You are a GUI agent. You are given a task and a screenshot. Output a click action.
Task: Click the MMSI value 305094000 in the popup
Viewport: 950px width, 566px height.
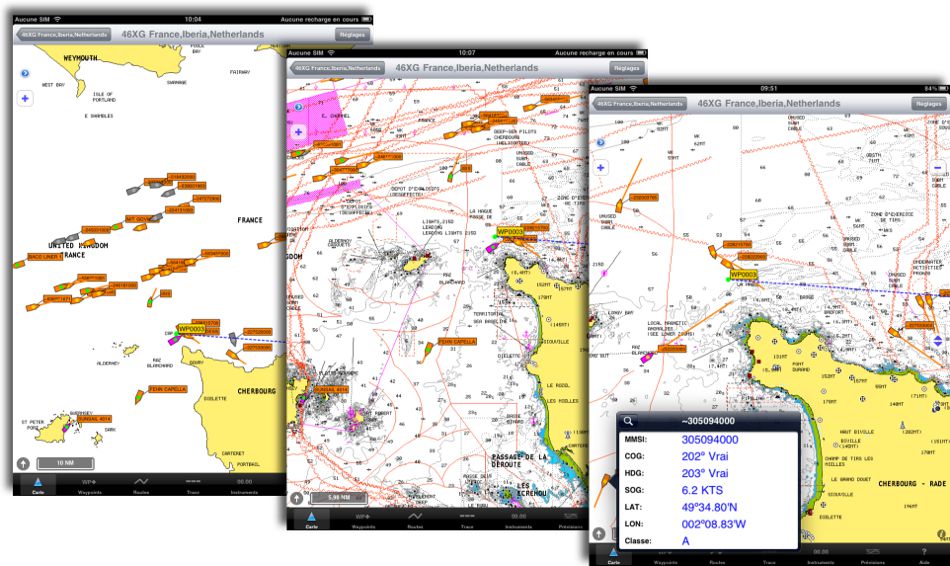point(709,439)
